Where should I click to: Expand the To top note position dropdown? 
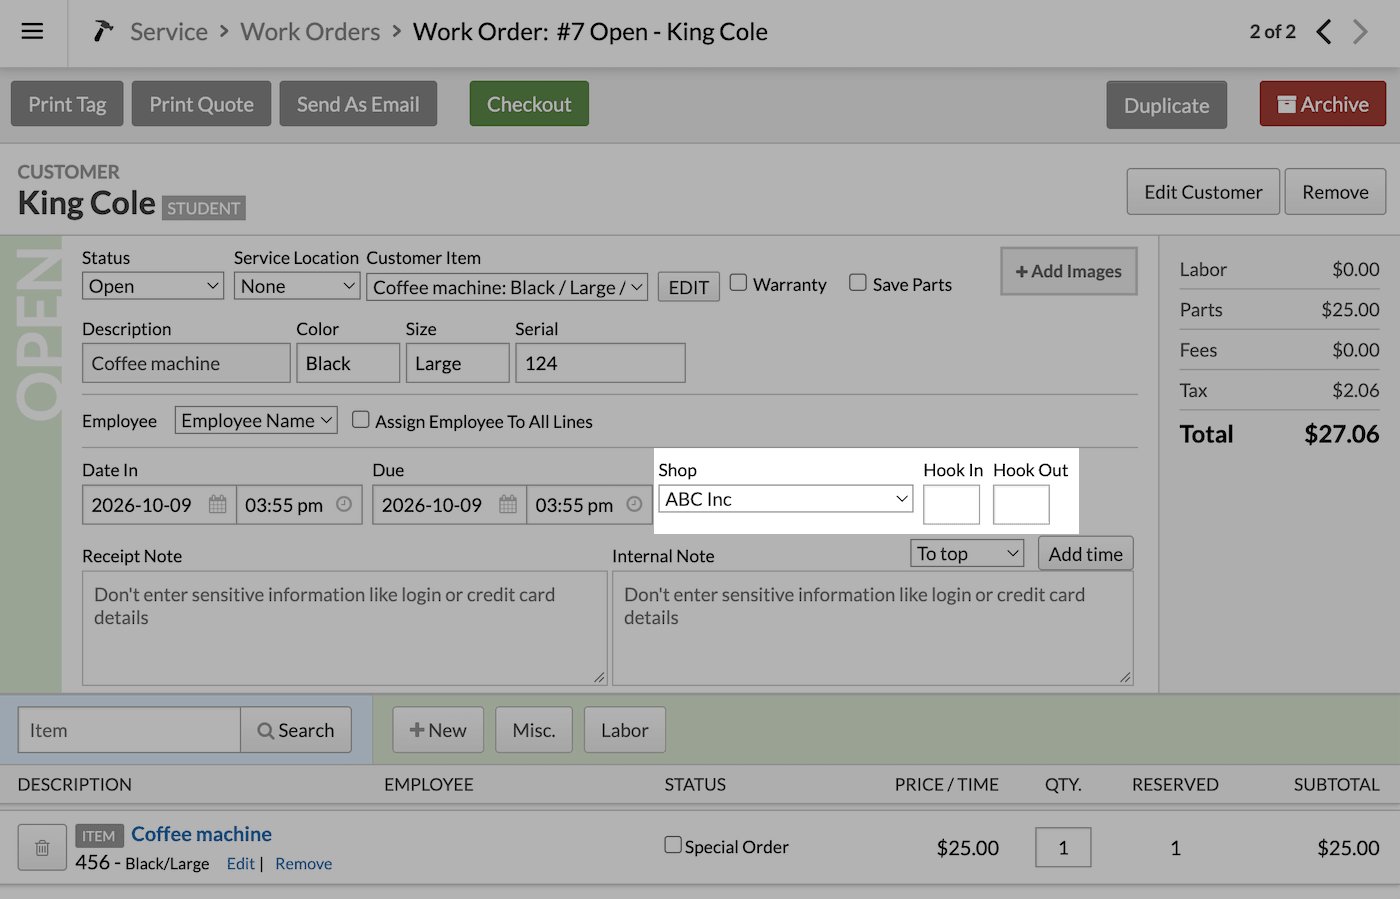967,553
